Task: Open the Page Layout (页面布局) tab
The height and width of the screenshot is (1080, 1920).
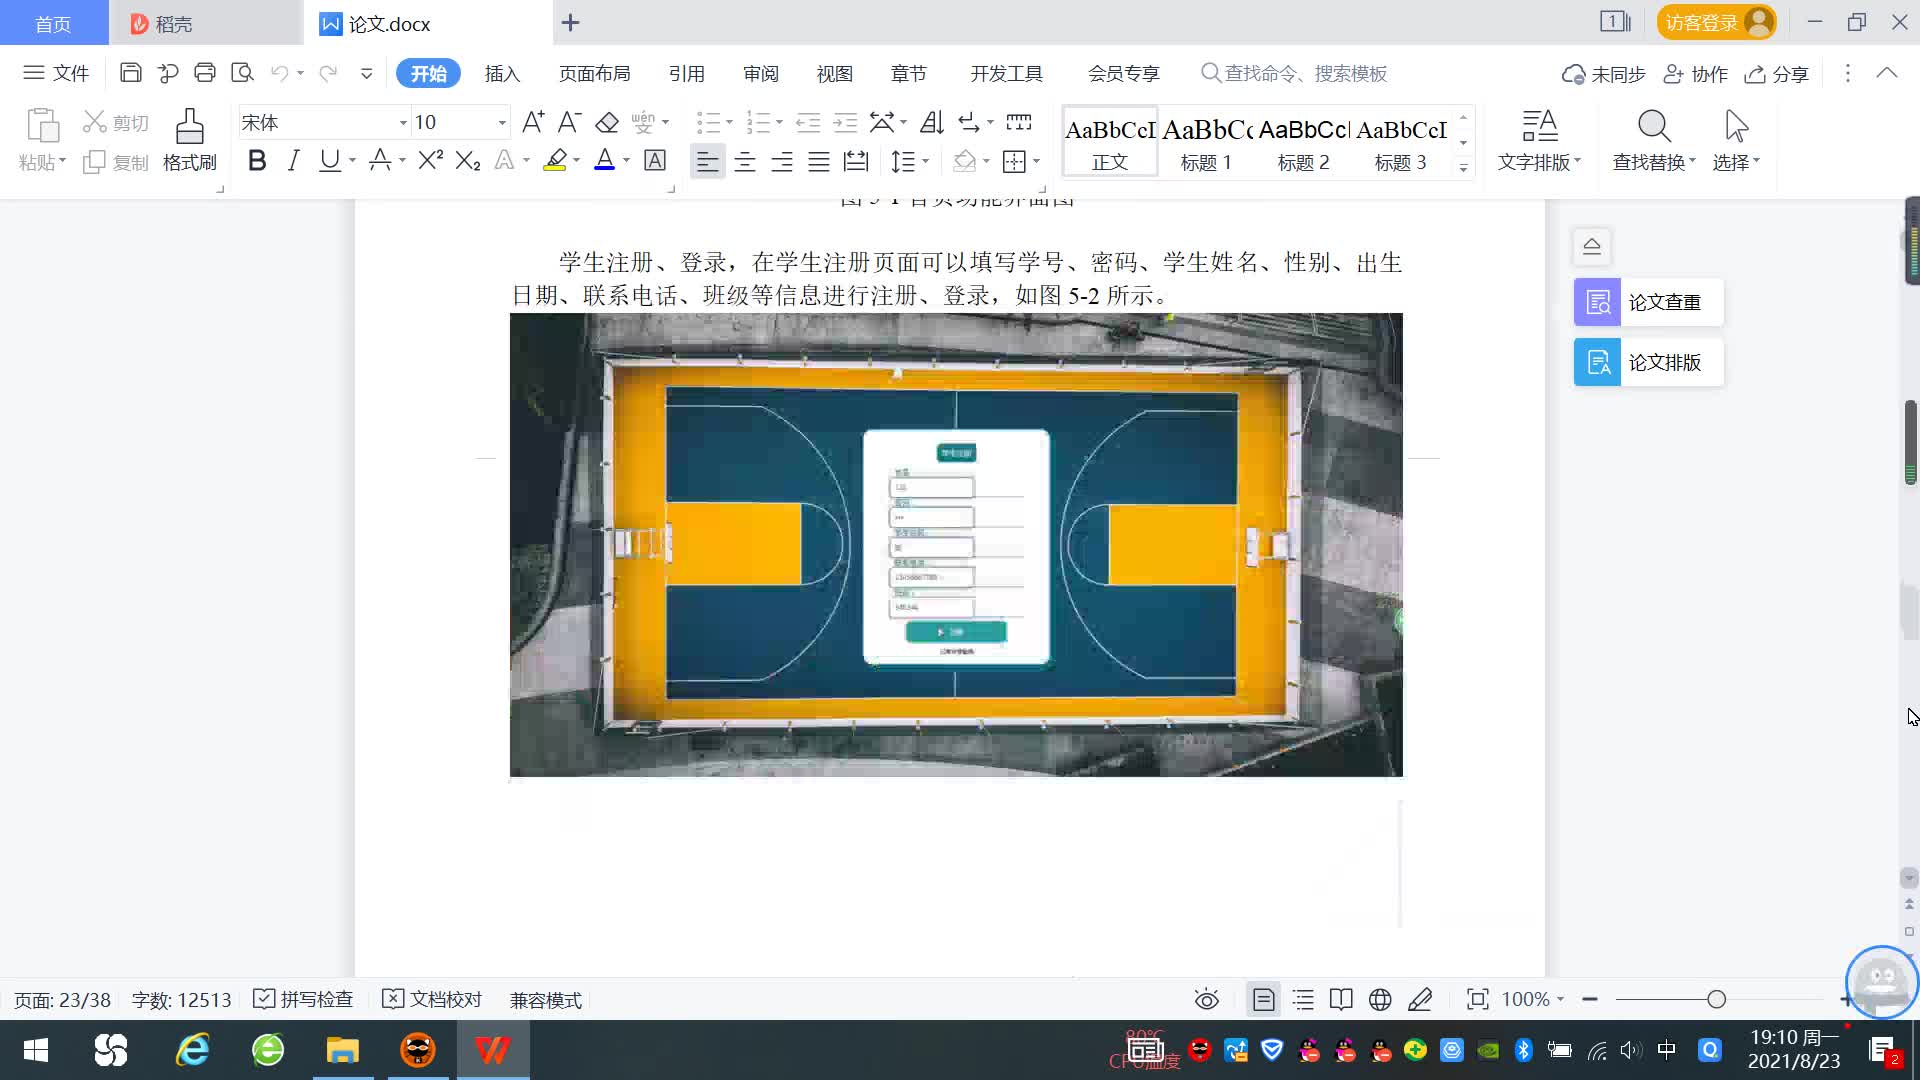Action: click(x=594, y=73)
